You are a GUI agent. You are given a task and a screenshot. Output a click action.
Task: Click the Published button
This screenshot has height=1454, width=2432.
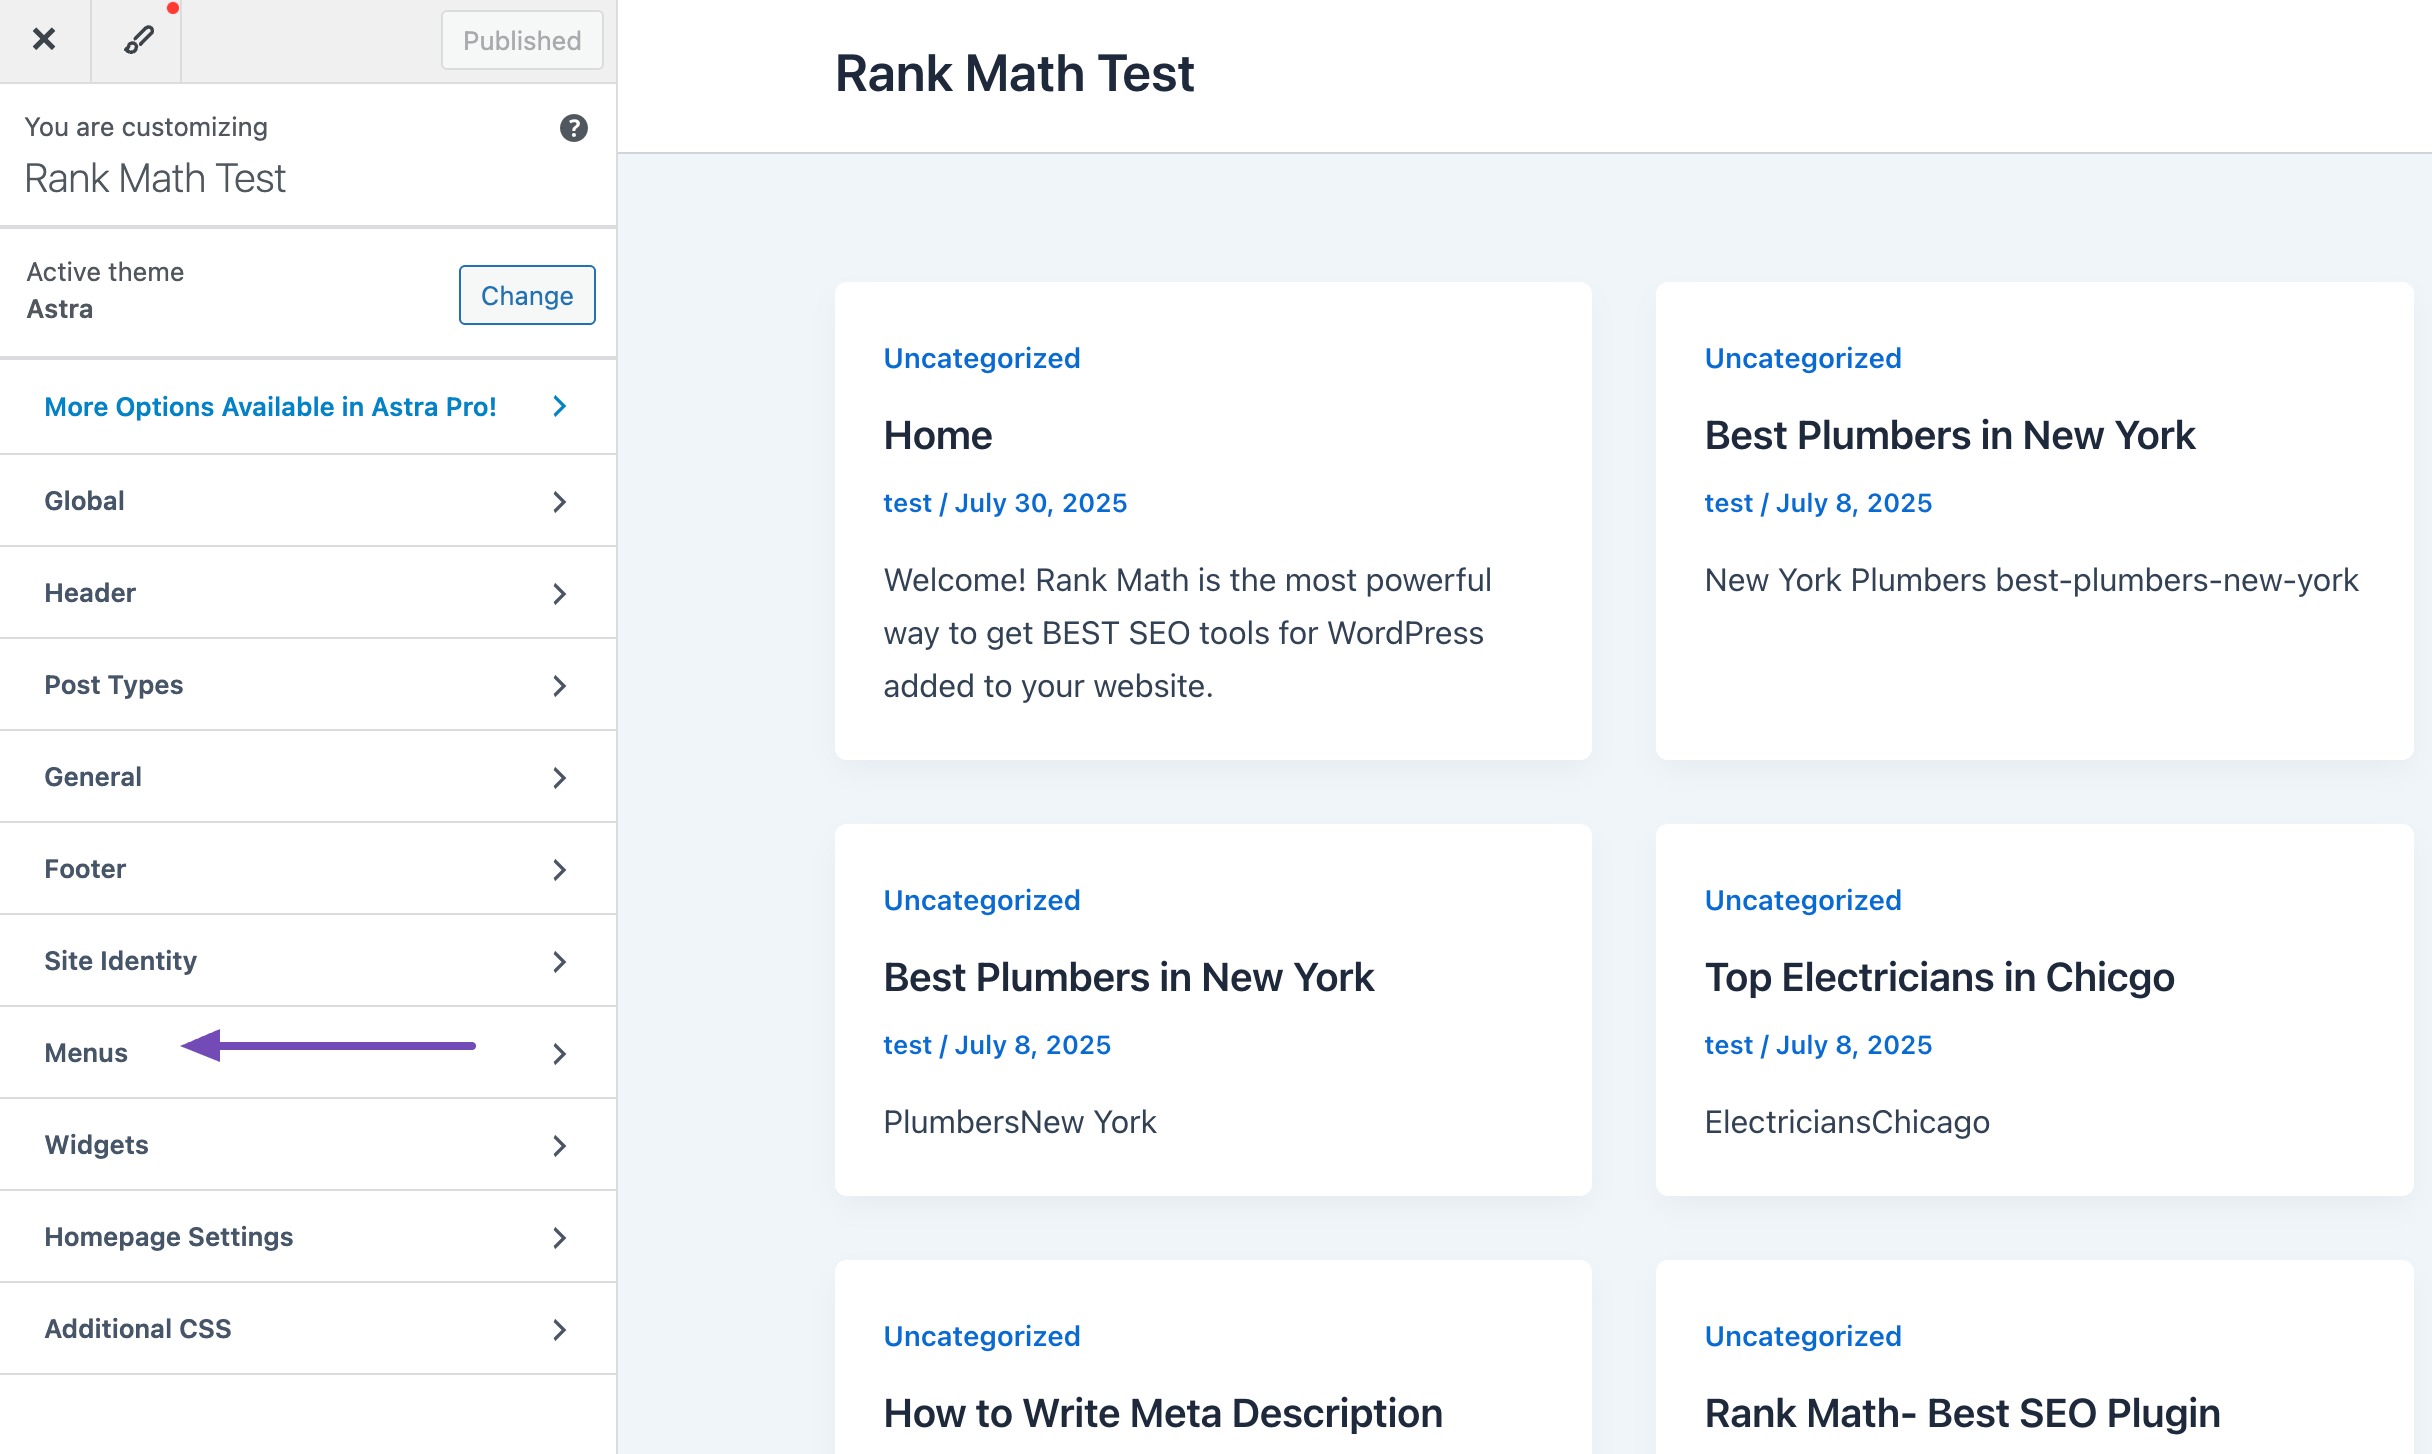click(x=522, y=40)
